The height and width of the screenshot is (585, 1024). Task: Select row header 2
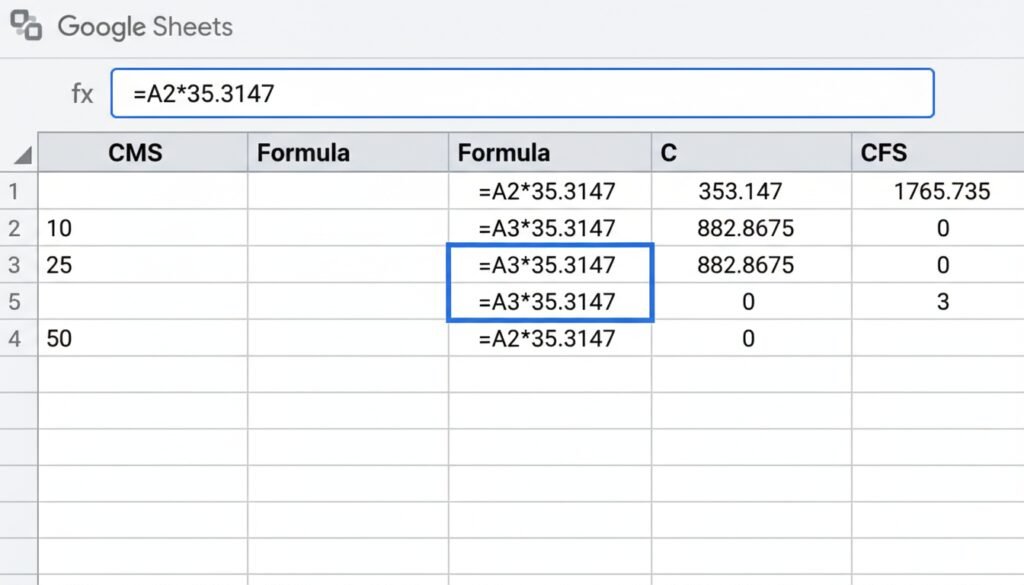click(x=19, y=228)
